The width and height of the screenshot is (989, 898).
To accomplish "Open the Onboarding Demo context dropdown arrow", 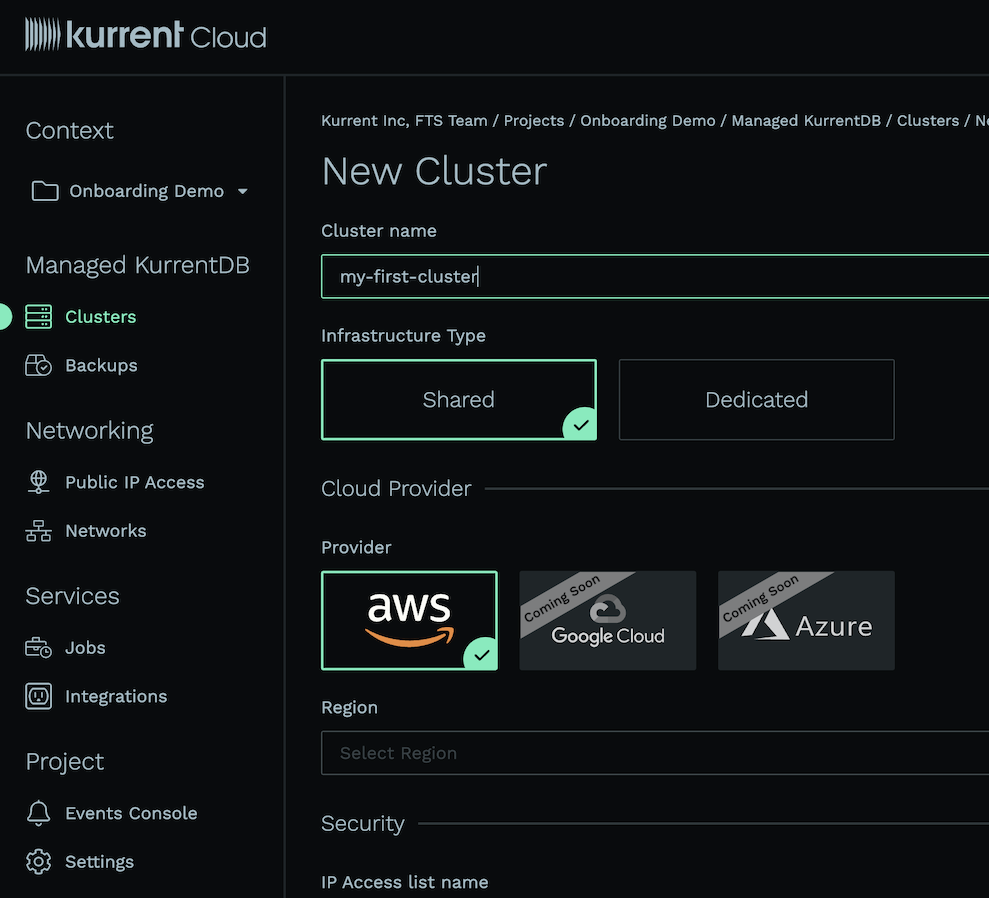I will (243, 191).
